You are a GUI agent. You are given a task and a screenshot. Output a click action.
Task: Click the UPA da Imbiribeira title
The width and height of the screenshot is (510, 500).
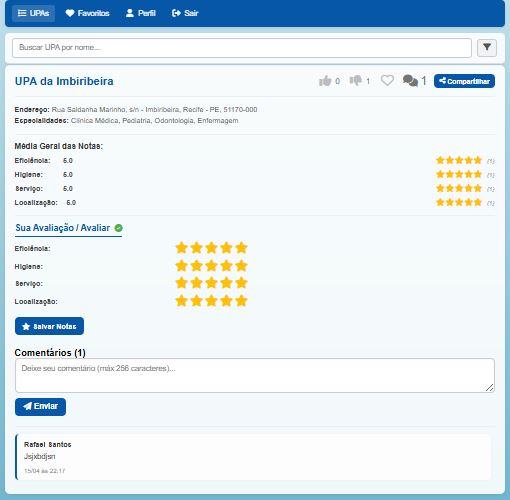tap(64, 81)
